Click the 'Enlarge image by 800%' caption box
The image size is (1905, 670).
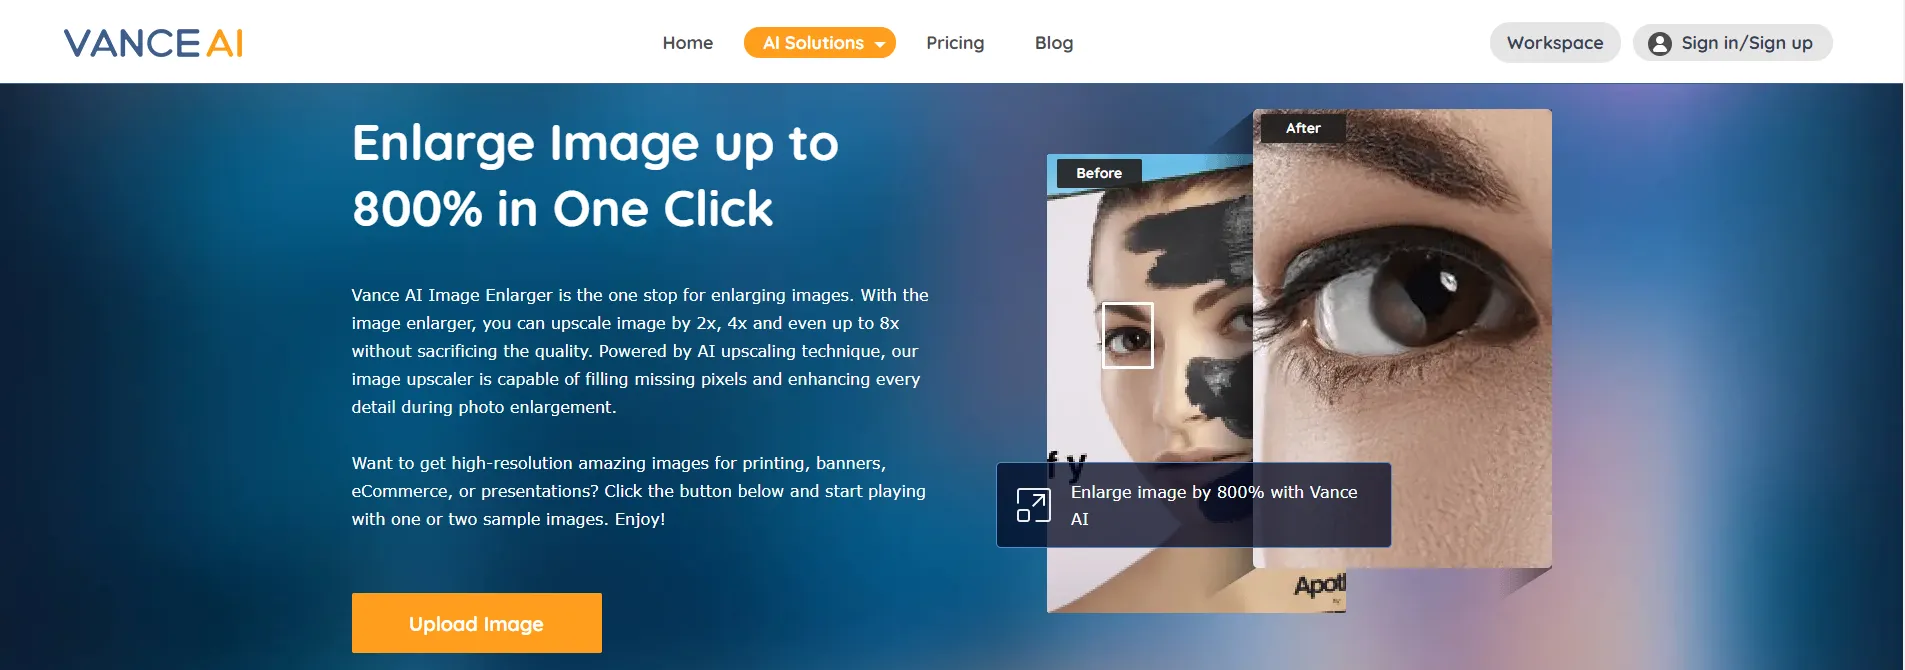1193,505
